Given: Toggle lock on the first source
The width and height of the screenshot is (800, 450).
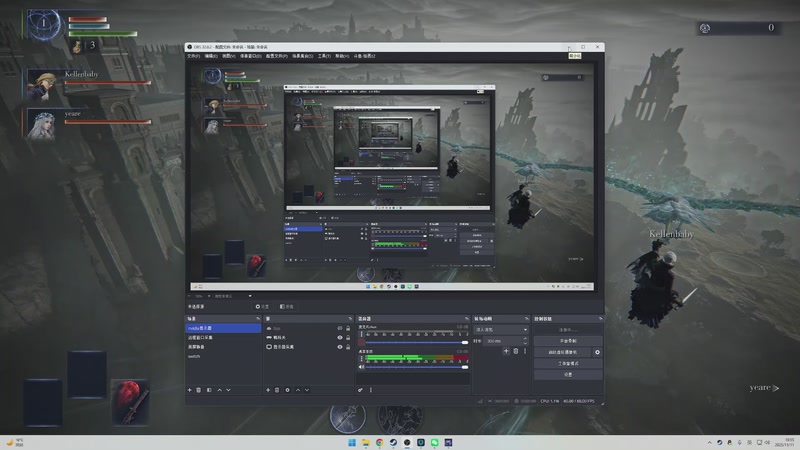Looking at the screenshot, I should tap(348, 328).
